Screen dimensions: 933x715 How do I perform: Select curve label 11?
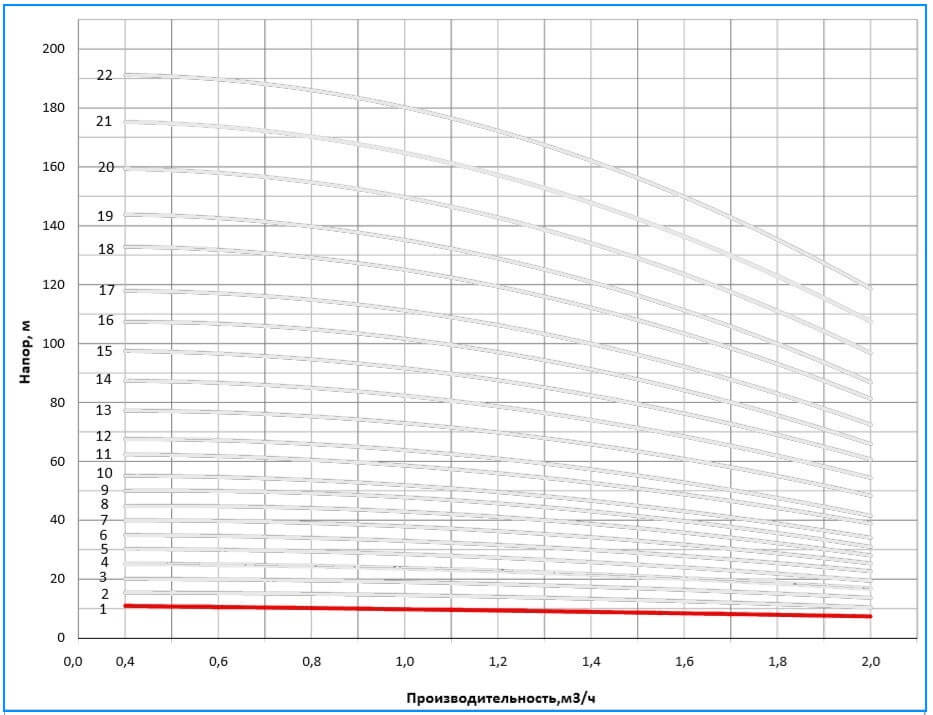[x=104, y=454]
